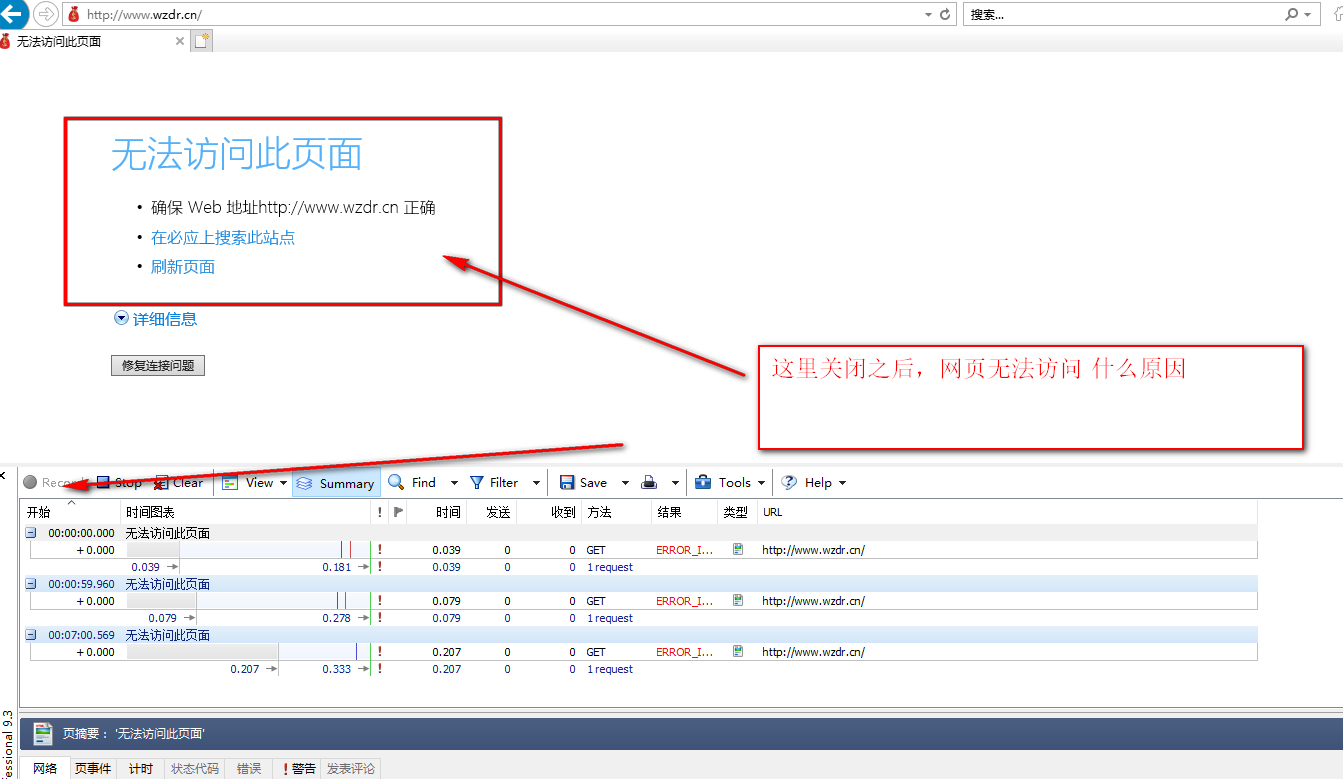Click the 刷新页面 link
Viewport: 1343px width, 779px height.
pos(183,267)
